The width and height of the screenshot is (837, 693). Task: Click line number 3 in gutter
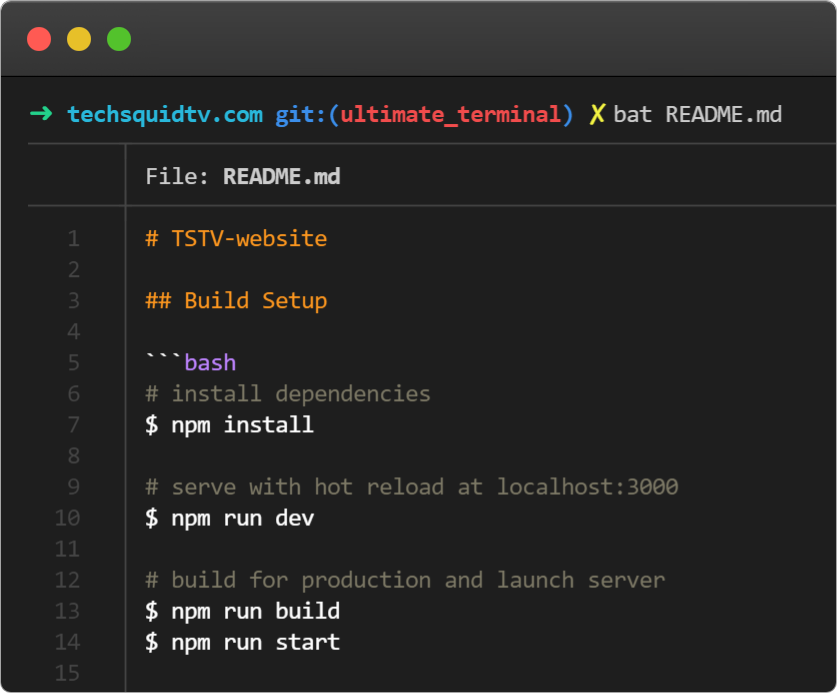pyautogui.click(x=74, y=301)
